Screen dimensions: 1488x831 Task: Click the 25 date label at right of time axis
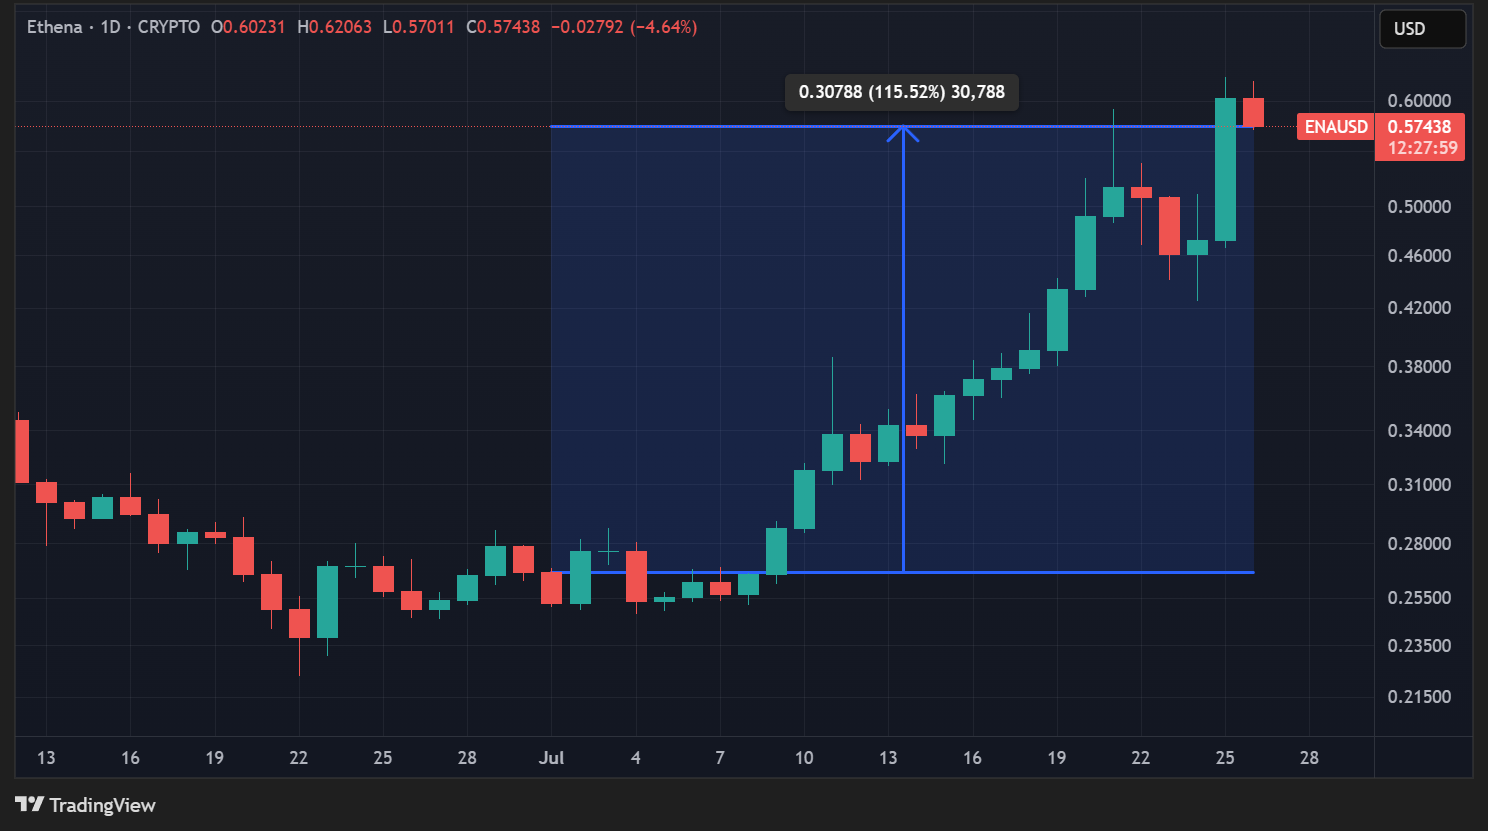pyautogui.click(x=1225, y=758)
